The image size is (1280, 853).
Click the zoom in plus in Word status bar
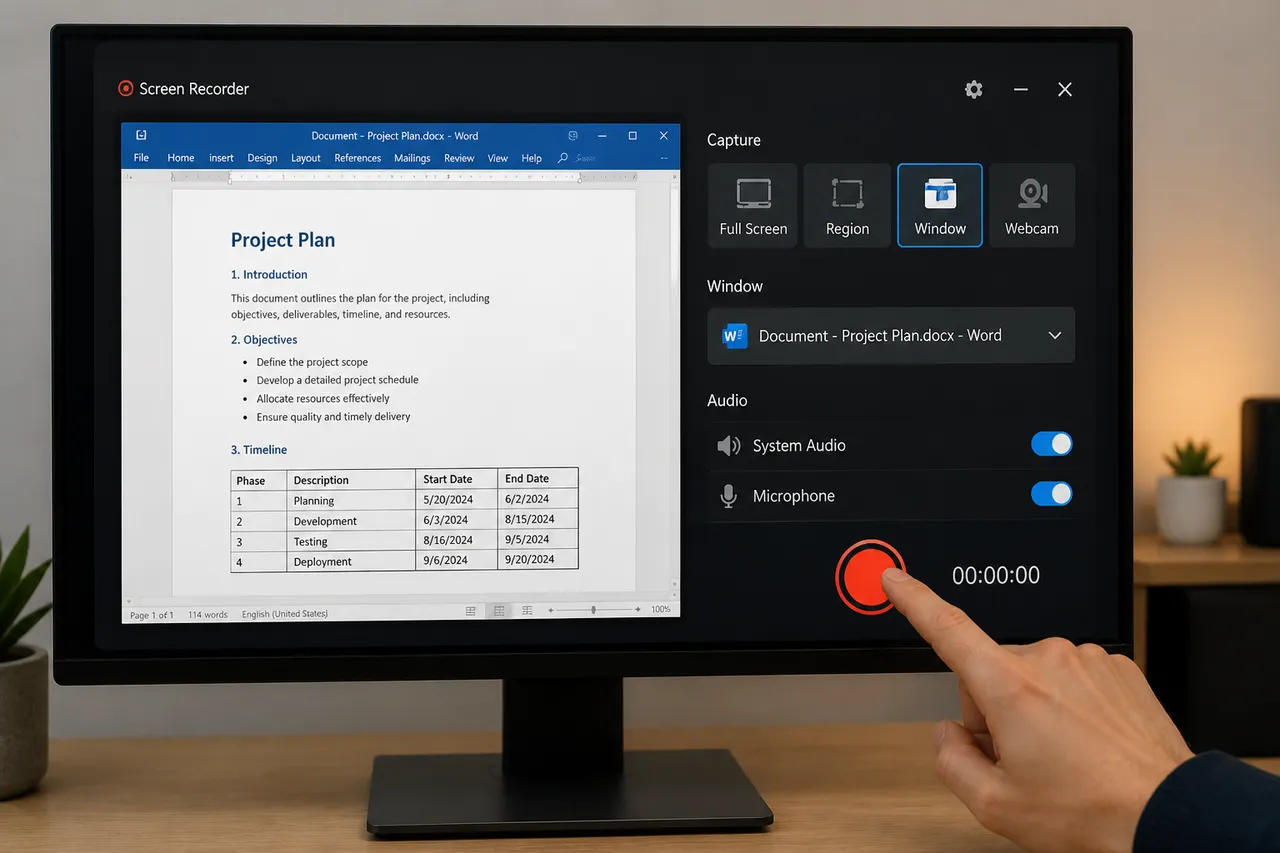tap(637, 610)
